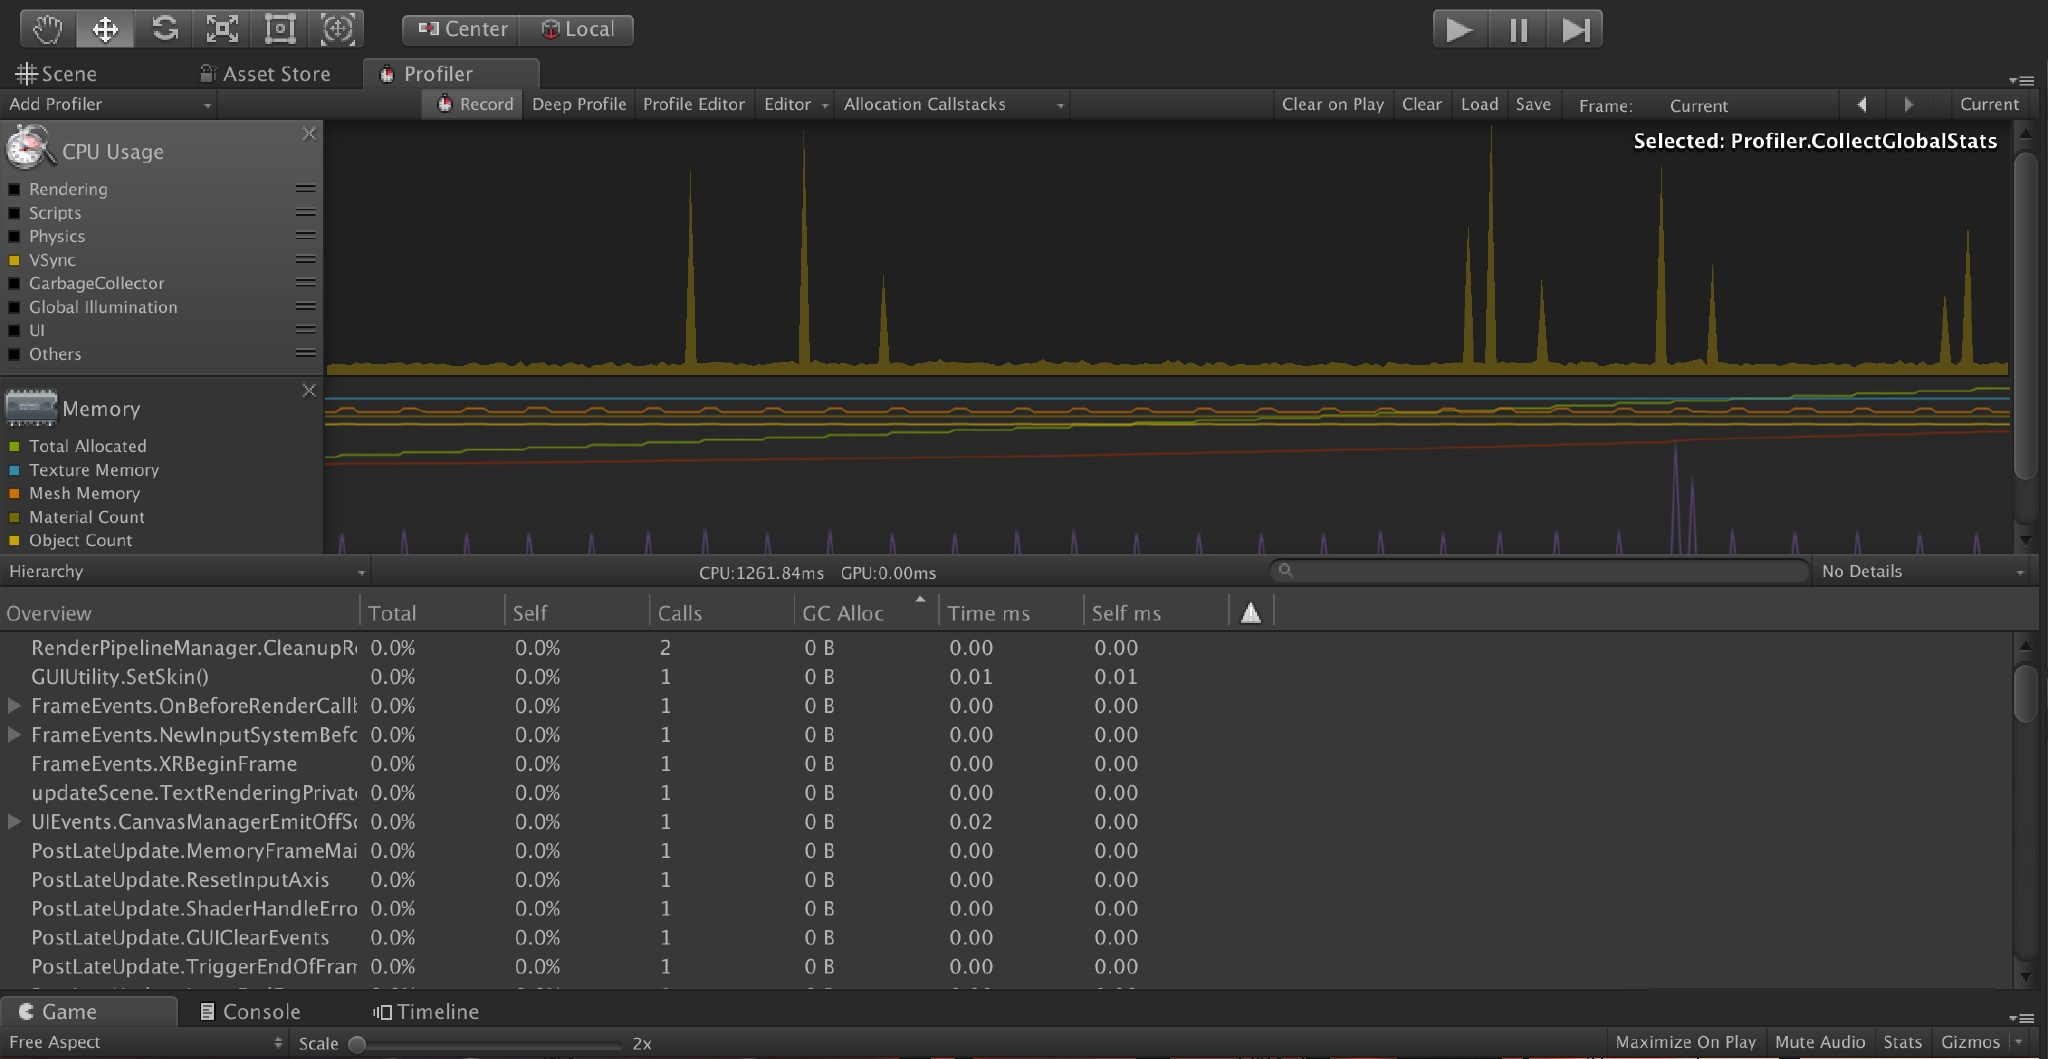This screenshot has width=2048, height=1059.
Task: Click the Clear button
Action: [x=1421, y=104]
